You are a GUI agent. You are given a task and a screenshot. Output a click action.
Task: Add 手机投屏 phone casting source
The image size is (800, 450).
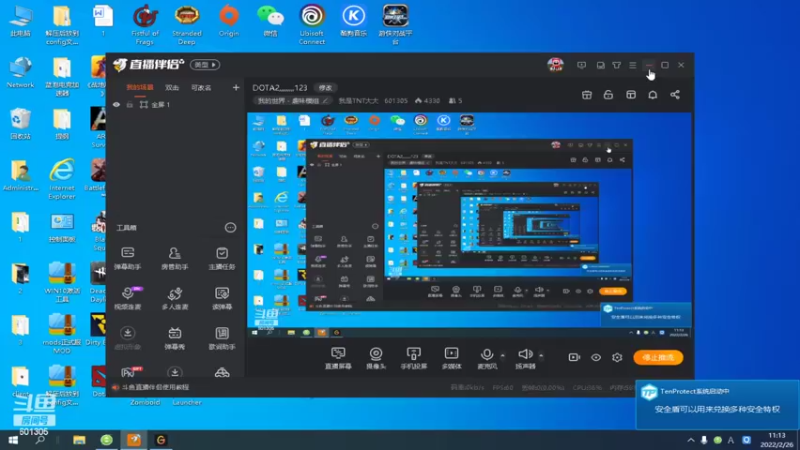tap(414, 358)
